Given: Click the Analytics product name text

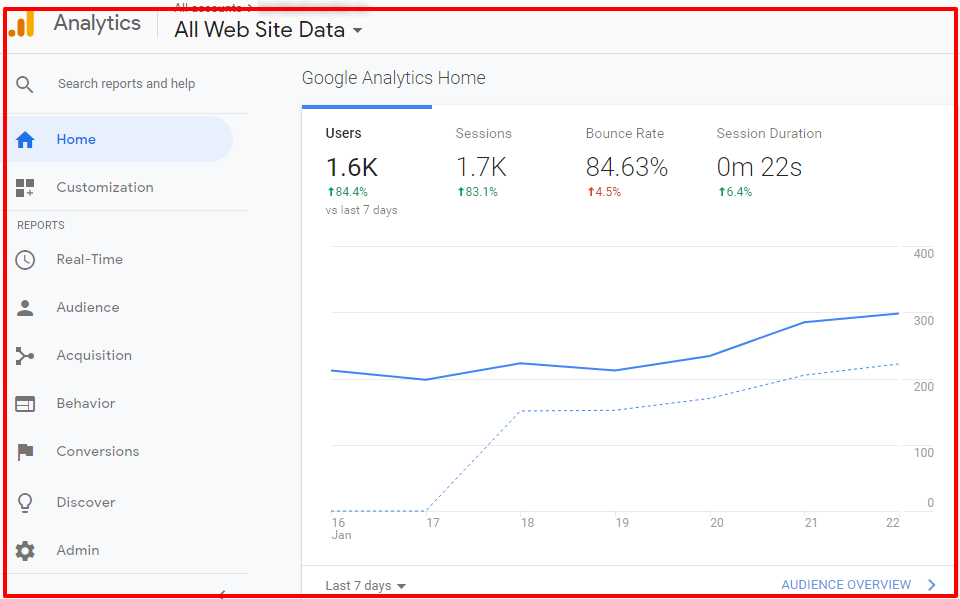Looking at the screenshot, I should point(97,23).
